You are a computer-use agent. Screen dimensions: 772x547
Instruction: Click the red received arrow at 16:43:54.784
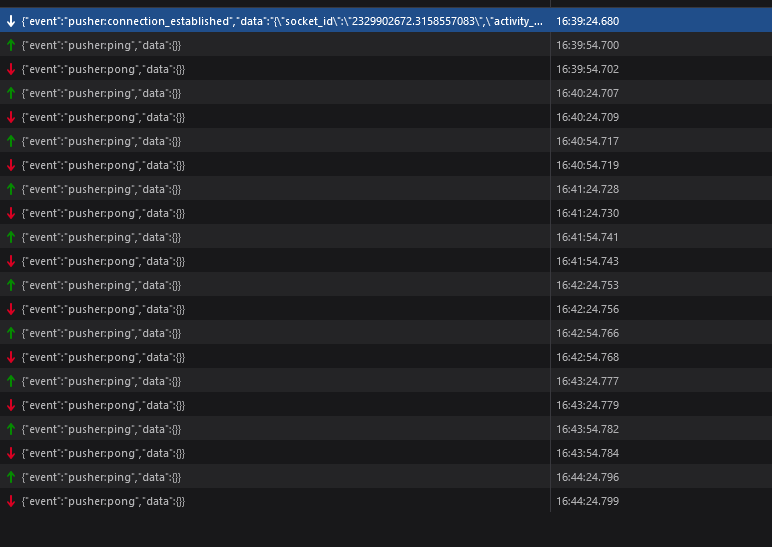pyautogui.click(x=11, y=453)
